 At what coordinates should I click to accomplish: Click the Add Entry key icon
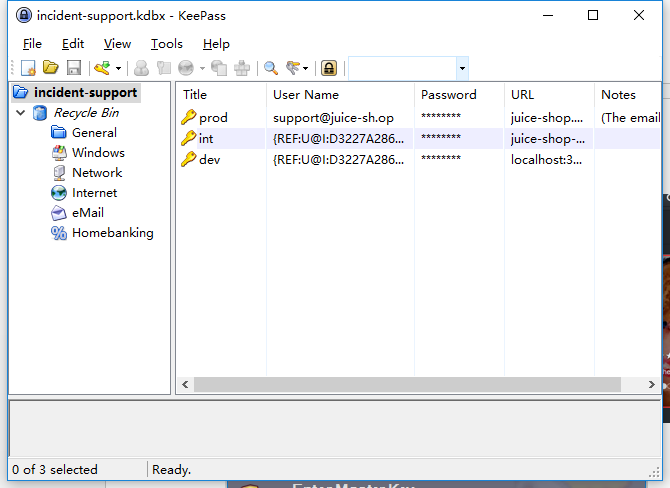pyautogui.click(x=103, y=68)
